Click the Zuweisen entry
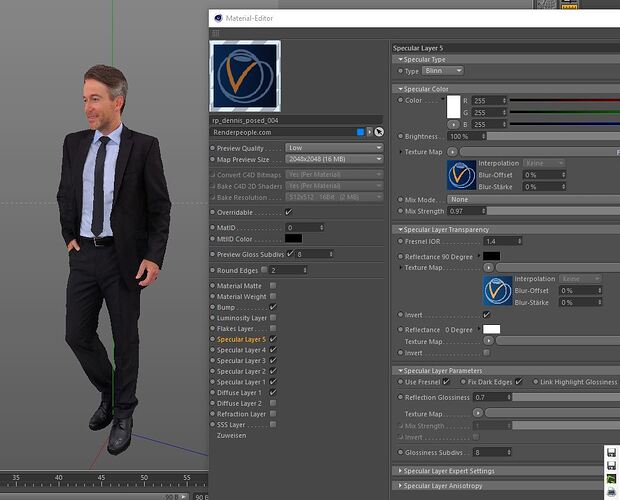 tap(231, 435)
